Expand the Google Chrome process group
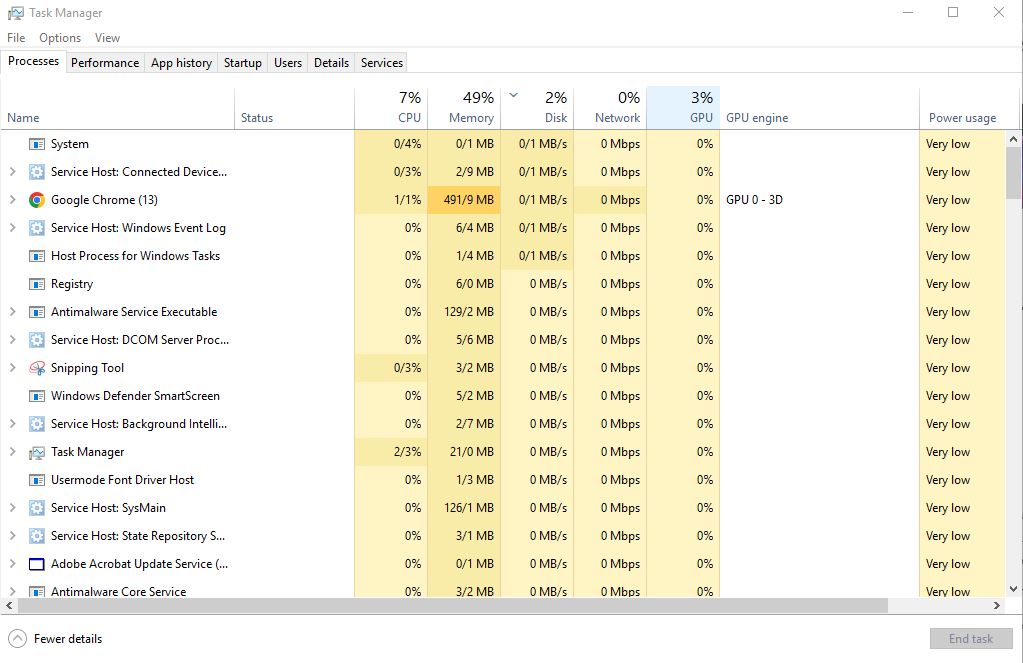The image size is (1023, 663). click(12, 200)
